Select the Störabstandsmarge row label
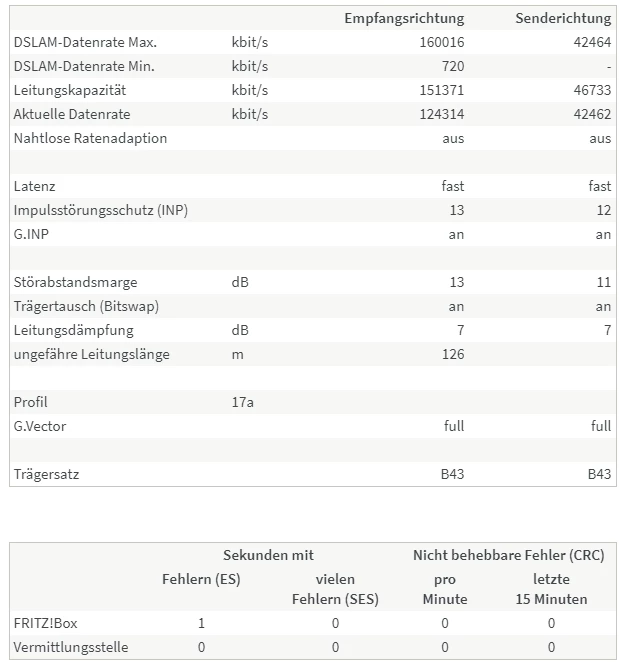Viewport: 619px width, 667px height. tap(76, 283)
